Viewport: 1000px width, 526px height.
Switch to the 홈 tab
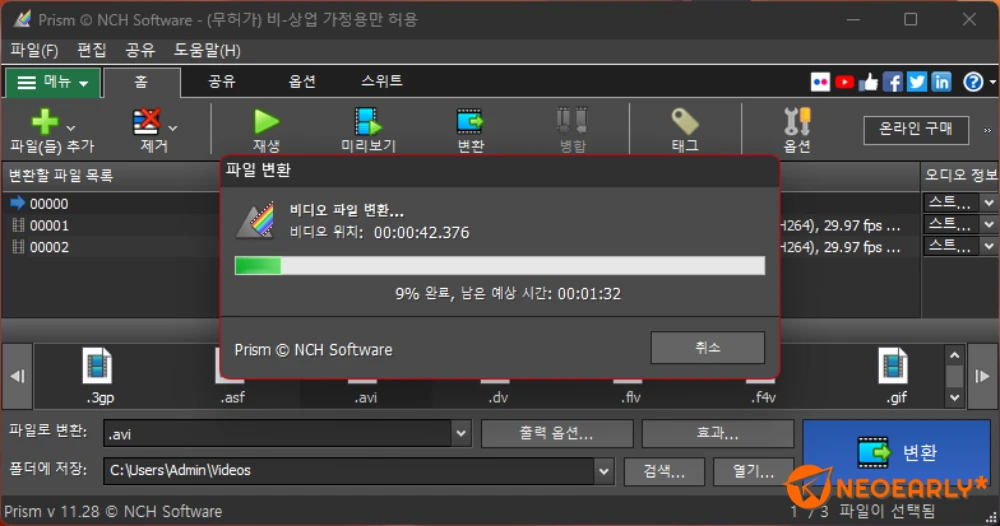tap(142, 82)
